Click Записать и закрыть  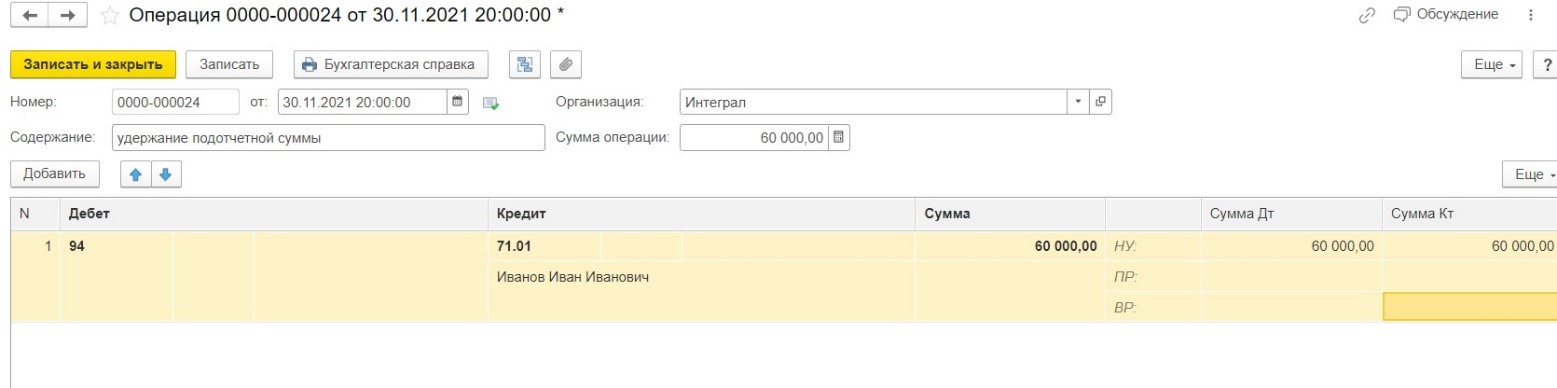click(93, 64)
